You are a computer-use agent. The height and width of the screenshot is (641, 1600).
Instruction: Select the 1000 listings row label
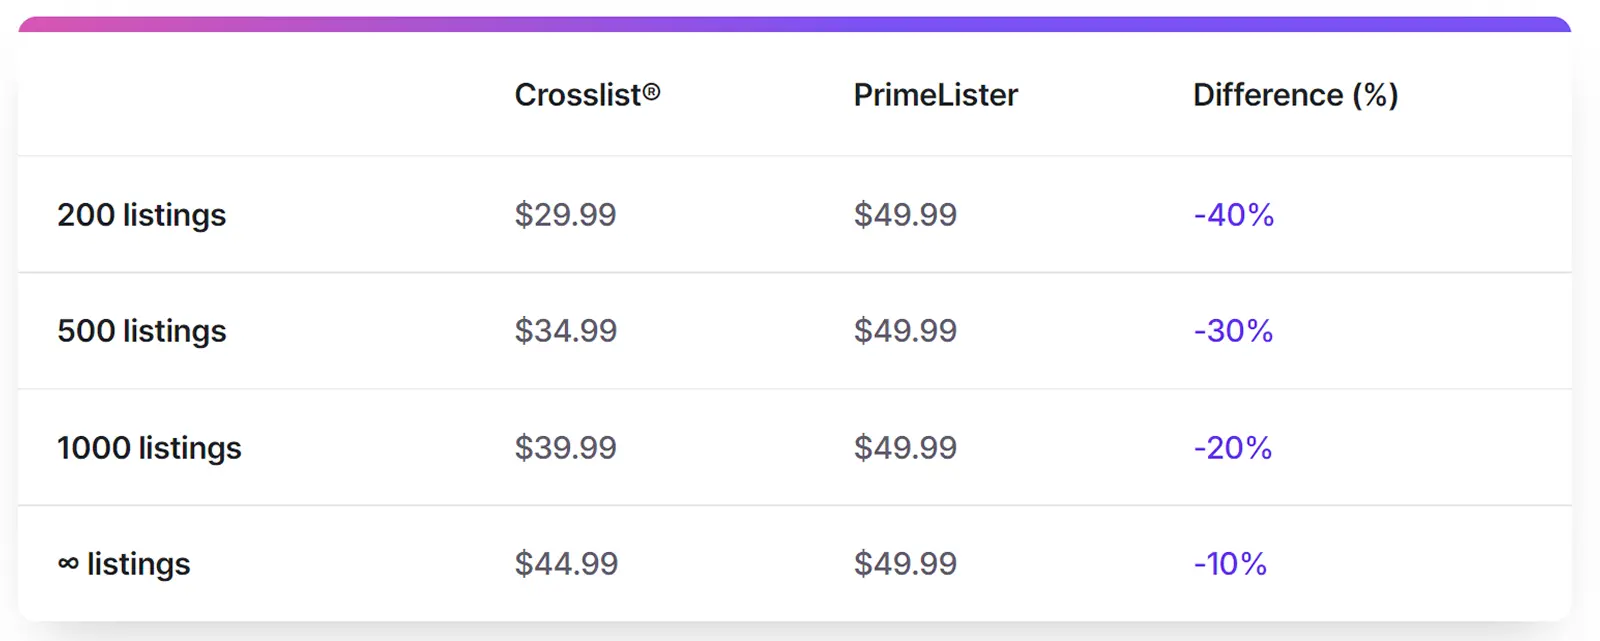pos(149,448)
